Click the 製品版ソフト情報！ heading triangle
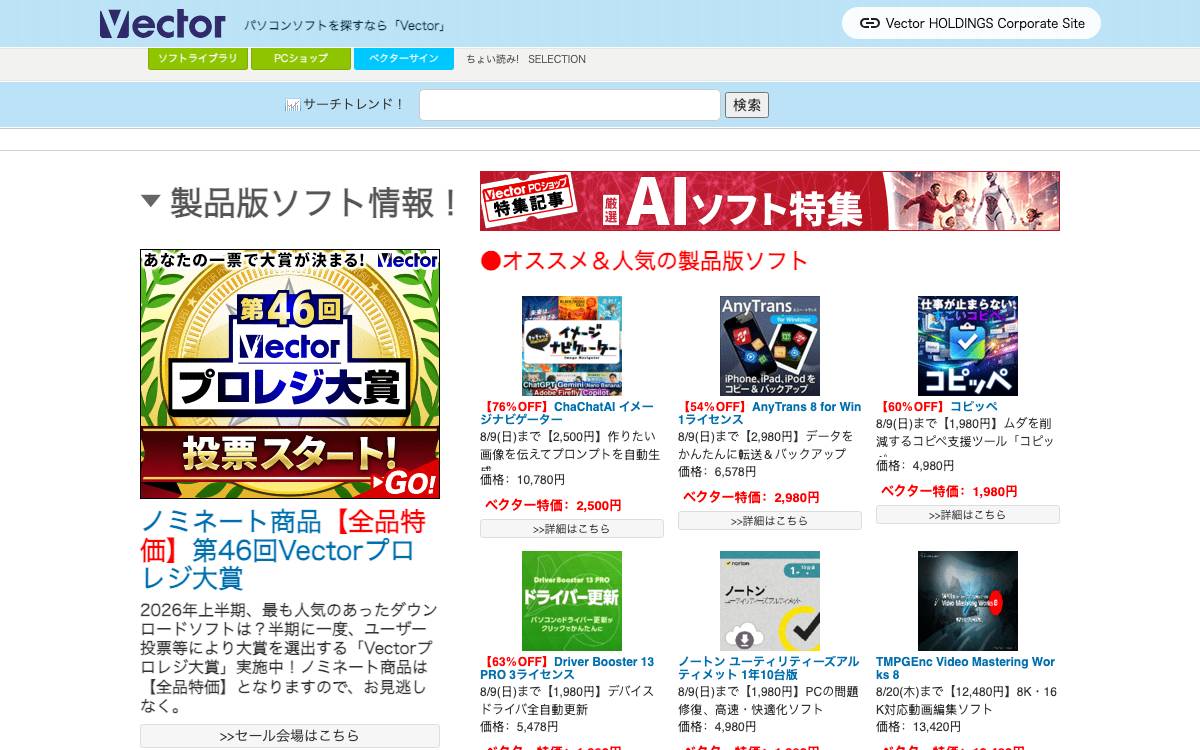1200x750 pixels. (x=151, y=201)
